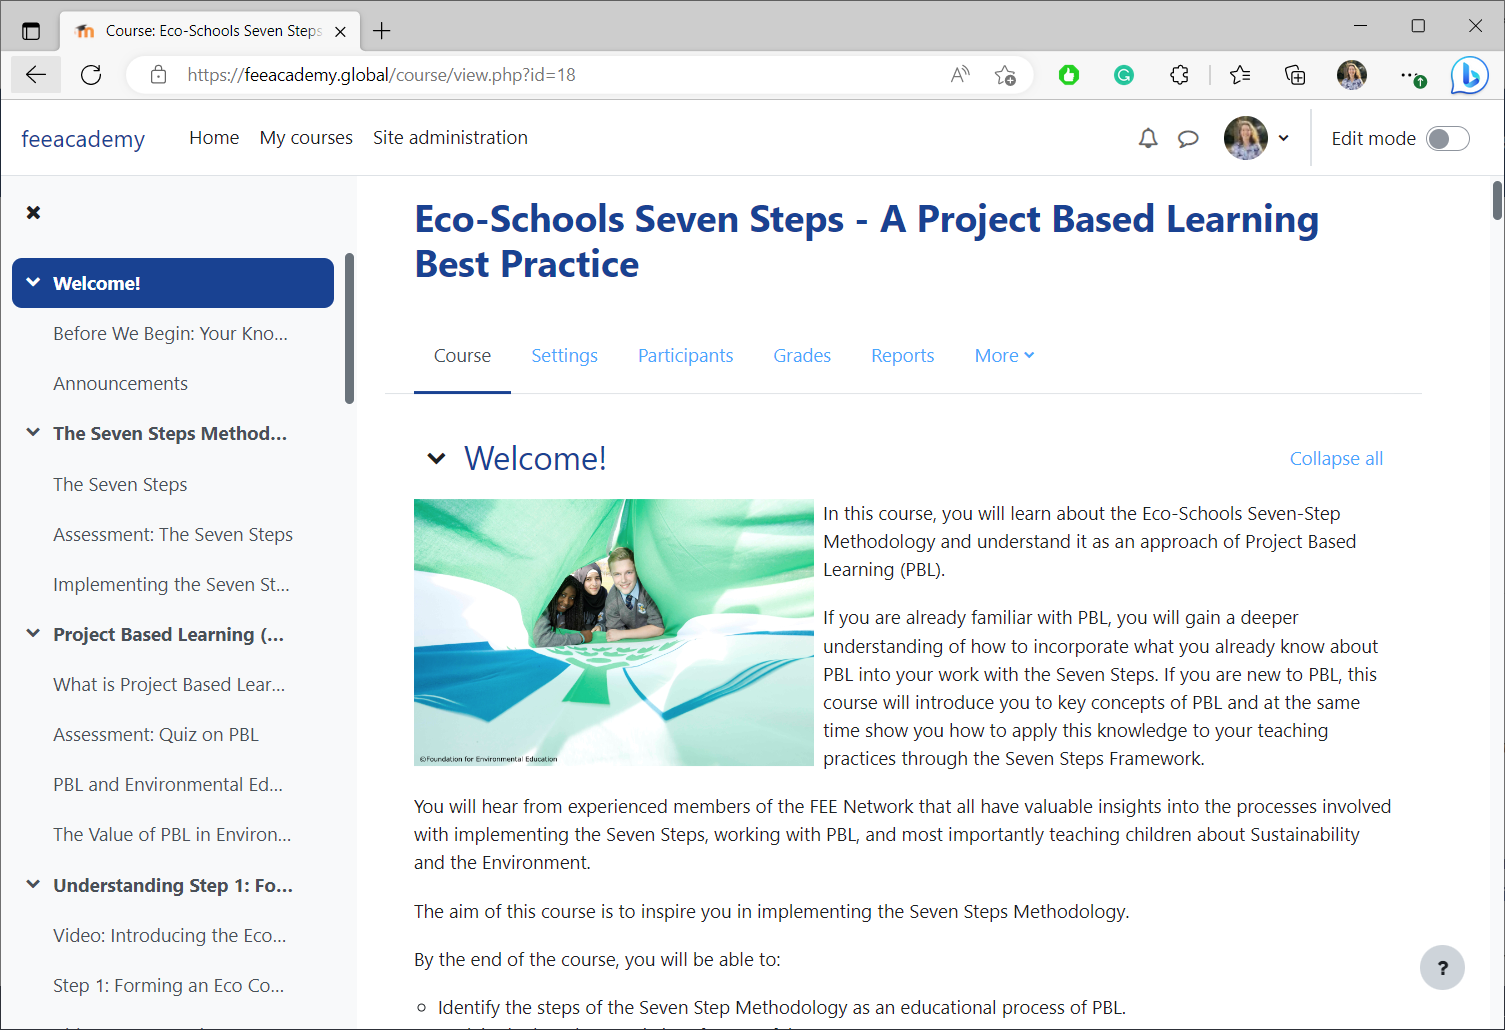Image resolution: width=1505 pixels, height=1030 pixels.
Task: Open the browser profile picture
Action: (x=1351, y=75)
